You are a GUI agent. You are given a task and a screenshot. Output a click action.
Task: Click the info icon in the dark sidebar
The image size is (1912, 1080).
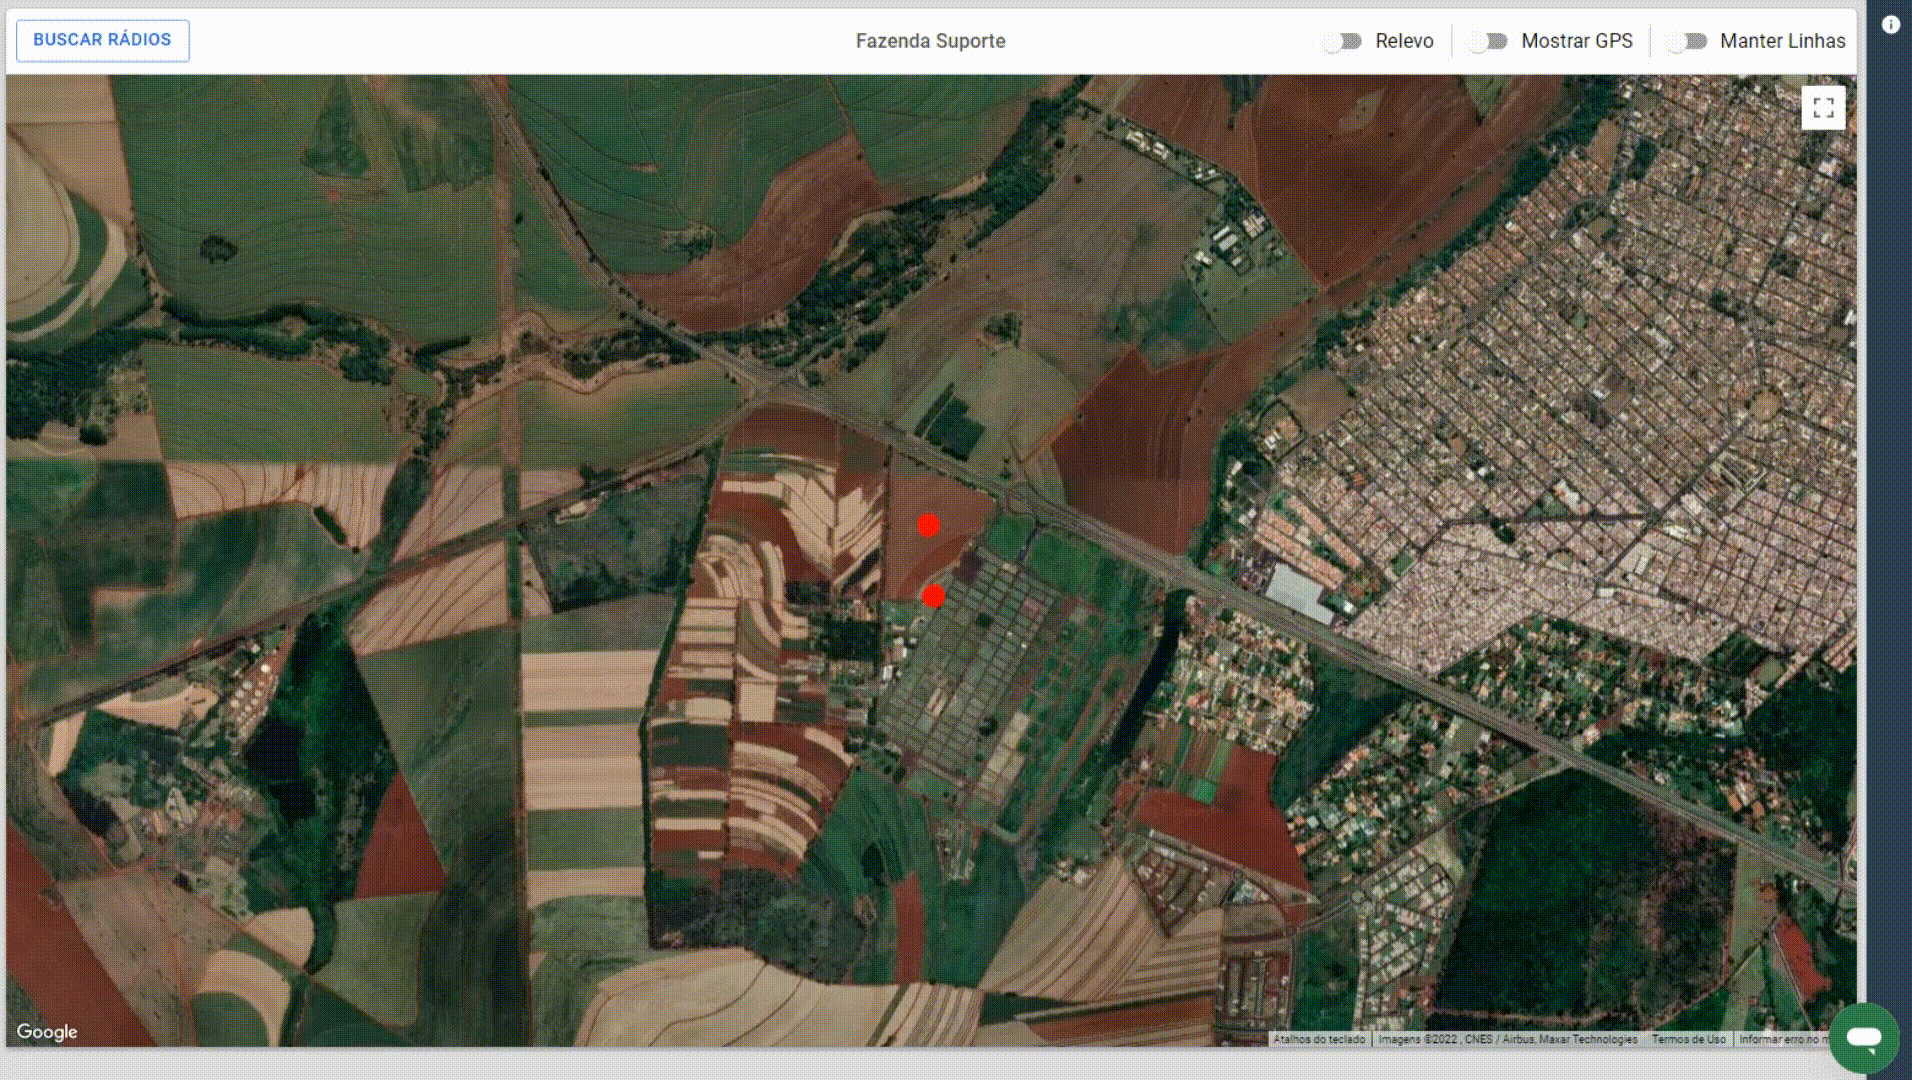click(1890, 25)
